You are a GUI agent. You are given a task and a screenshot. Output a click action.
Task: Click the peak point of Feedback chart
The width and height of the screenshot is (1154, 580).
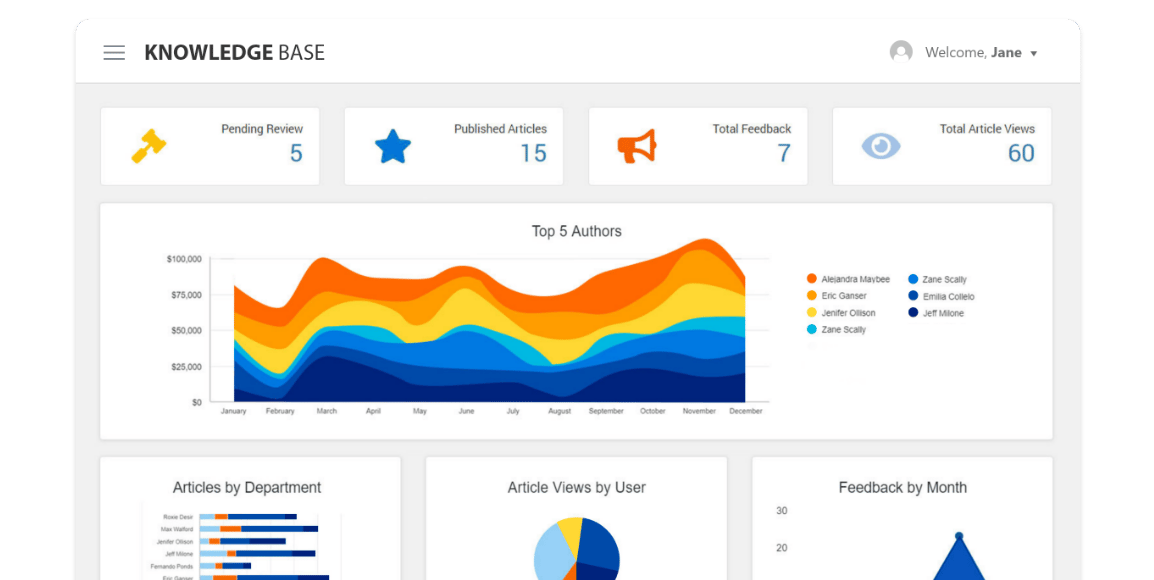pyautogui.click(x=959, y=536)
